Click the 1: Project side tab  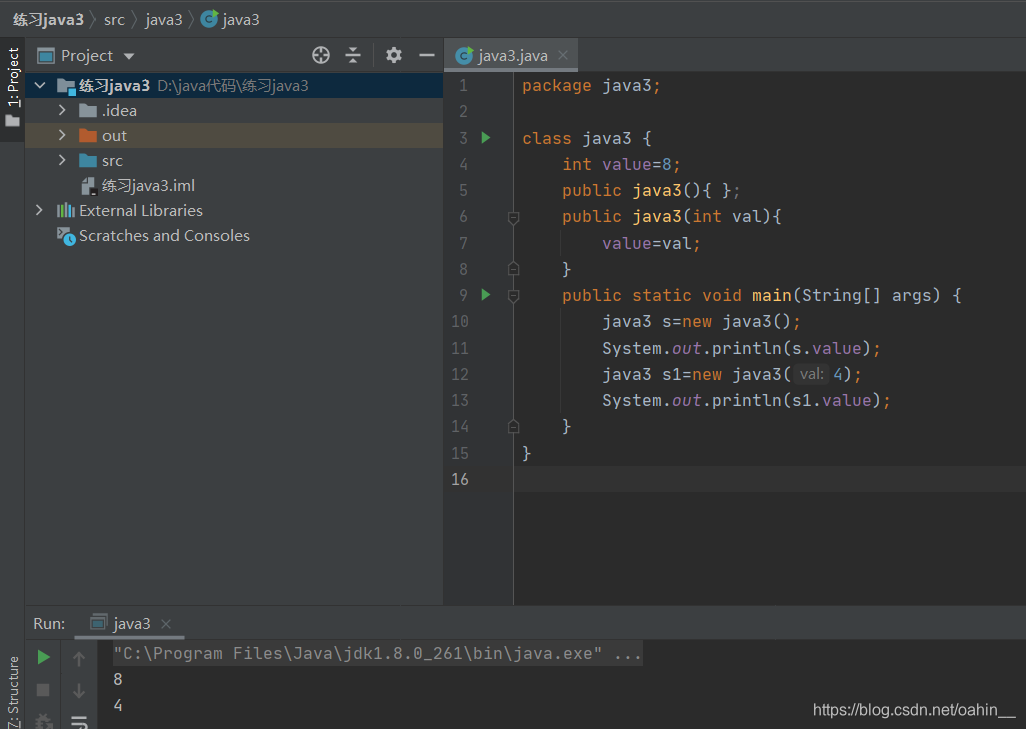tap(13, 77)
